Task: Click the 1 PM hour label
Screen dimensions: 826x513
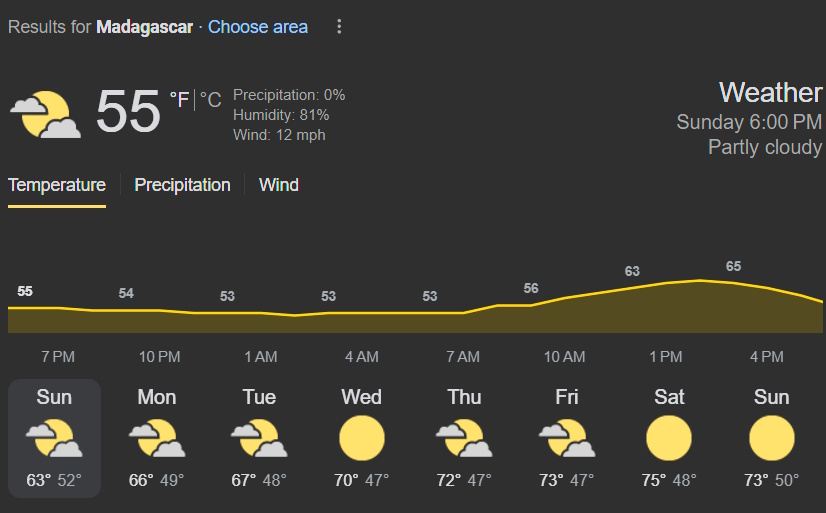Action: [666, 357]
